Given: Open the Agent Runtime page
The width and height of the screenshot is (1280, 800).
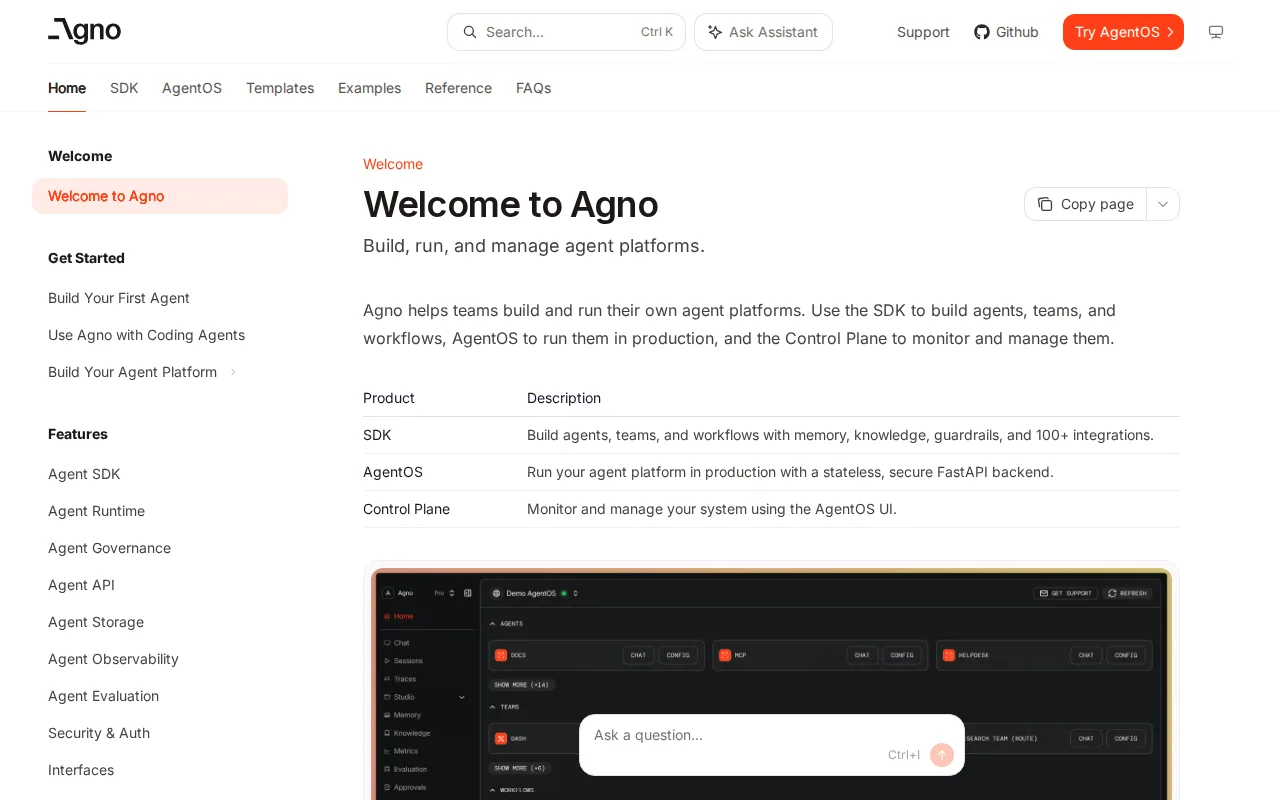Looking at the screenshot, I should pos(96,511).
